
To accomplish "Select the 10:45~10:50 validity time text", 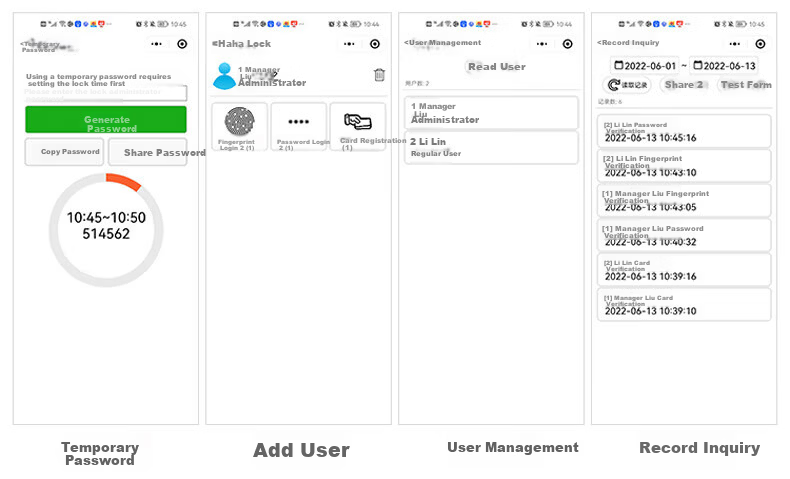I will click(x=106, y=218).
